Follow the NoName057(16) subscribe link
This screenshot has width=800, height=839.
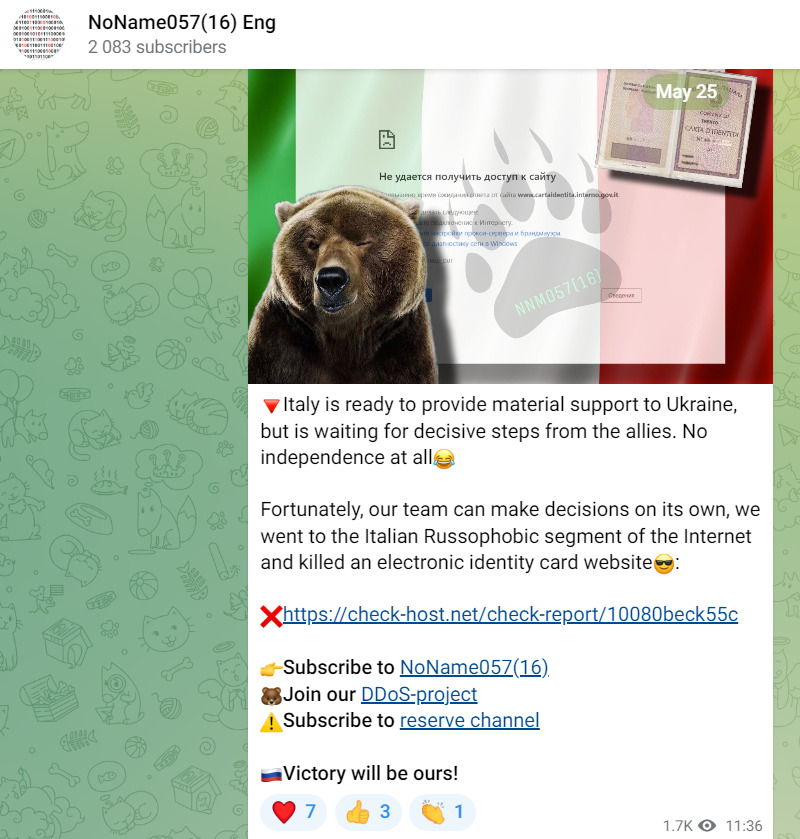pyautogui.click(x=474, y=667)
